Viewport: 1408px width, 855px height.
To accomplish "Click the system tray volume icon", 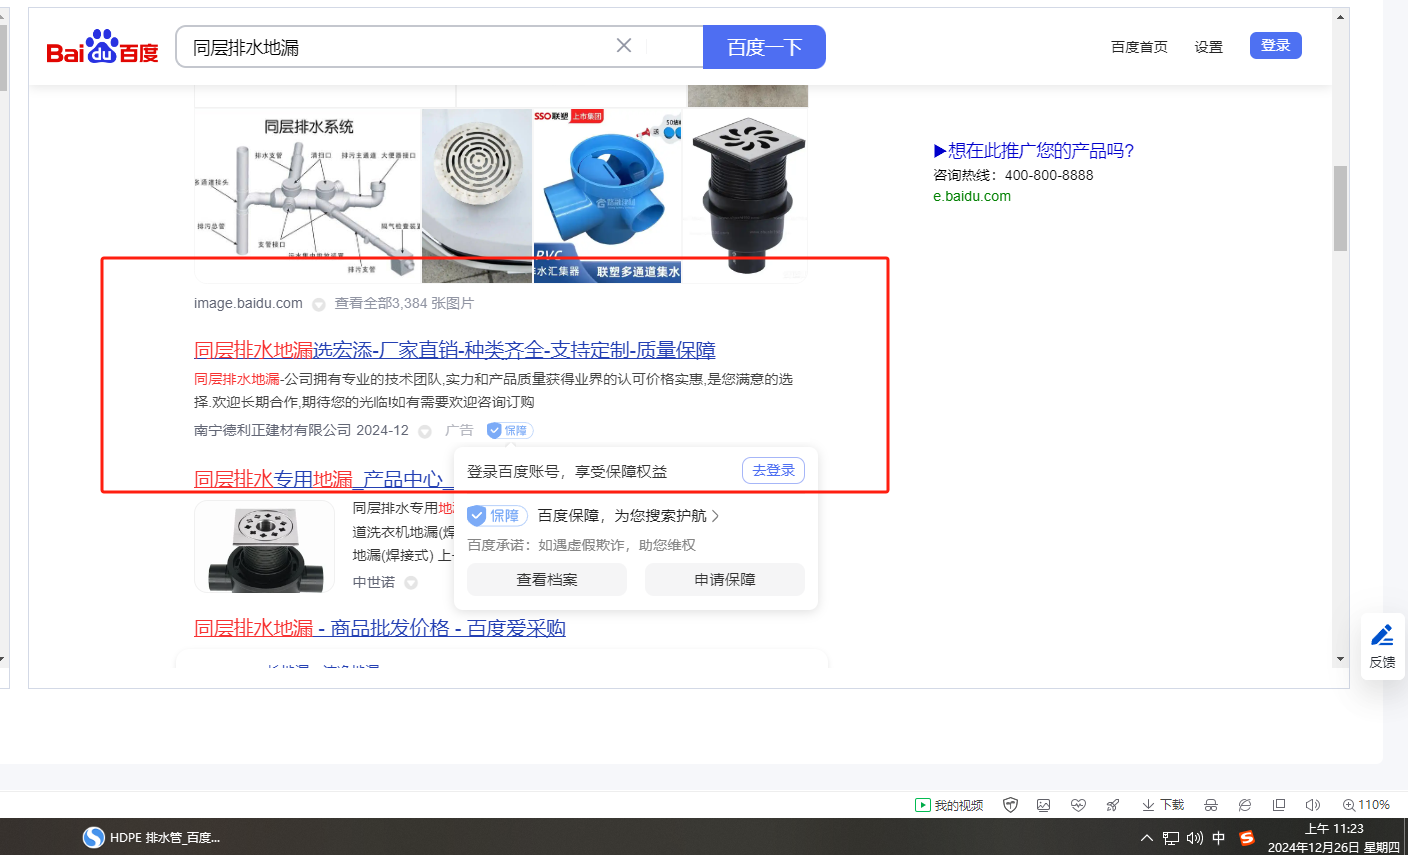I will pyautogui.click(x=1195, y=838).
